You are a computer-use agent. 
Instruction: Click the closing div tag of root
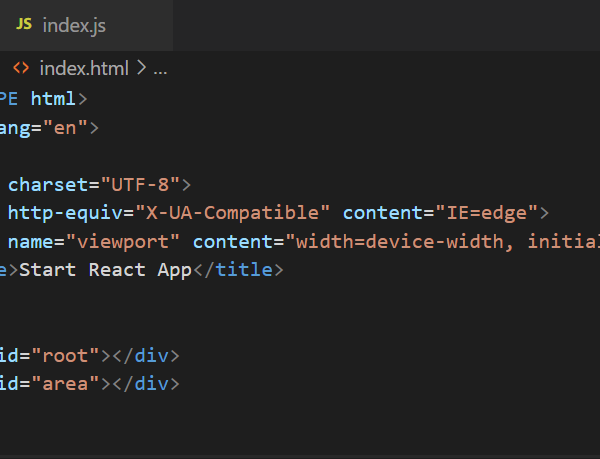[146, 355]
